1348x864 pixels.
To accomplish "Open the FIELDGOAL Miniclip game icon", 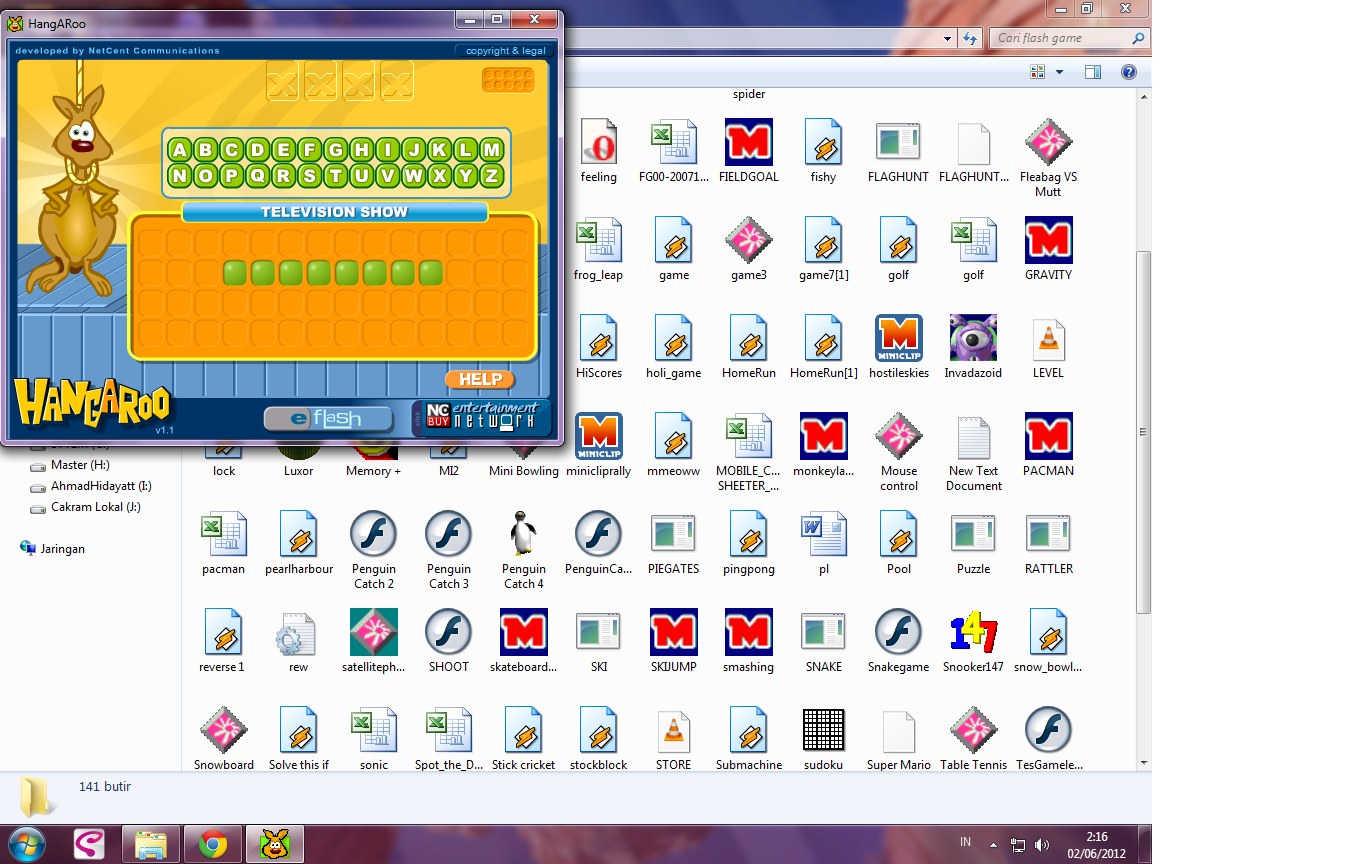I will pos(749,152).
